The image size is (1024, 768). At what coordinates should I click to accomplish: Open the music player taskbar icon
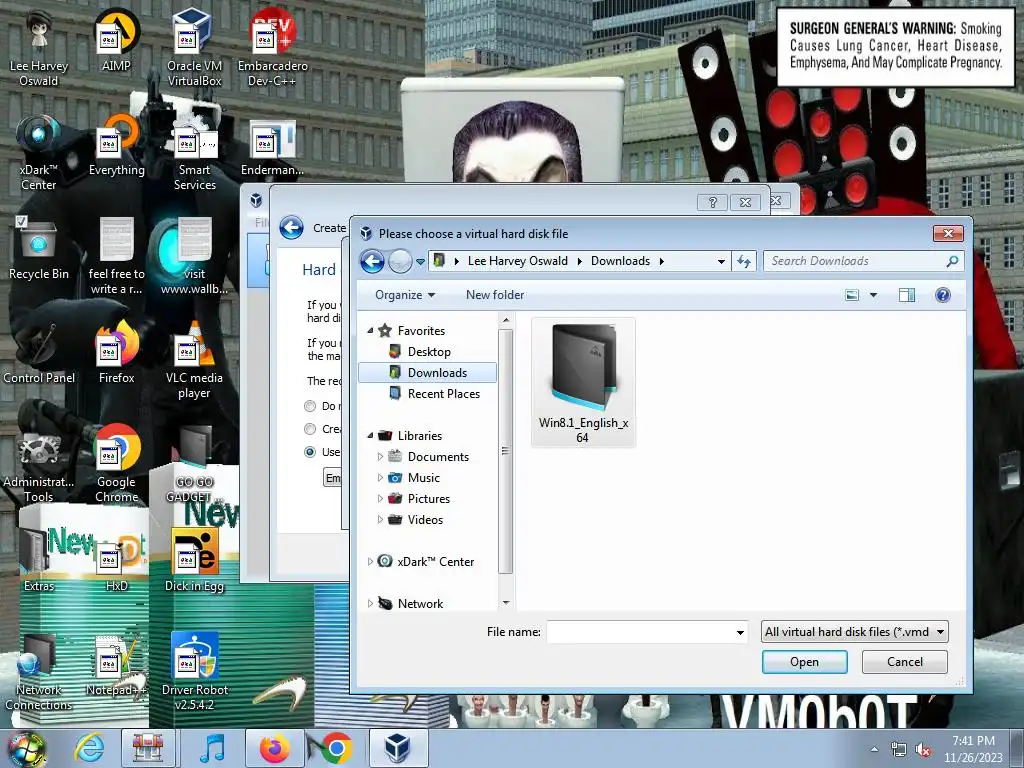point(211,748)
